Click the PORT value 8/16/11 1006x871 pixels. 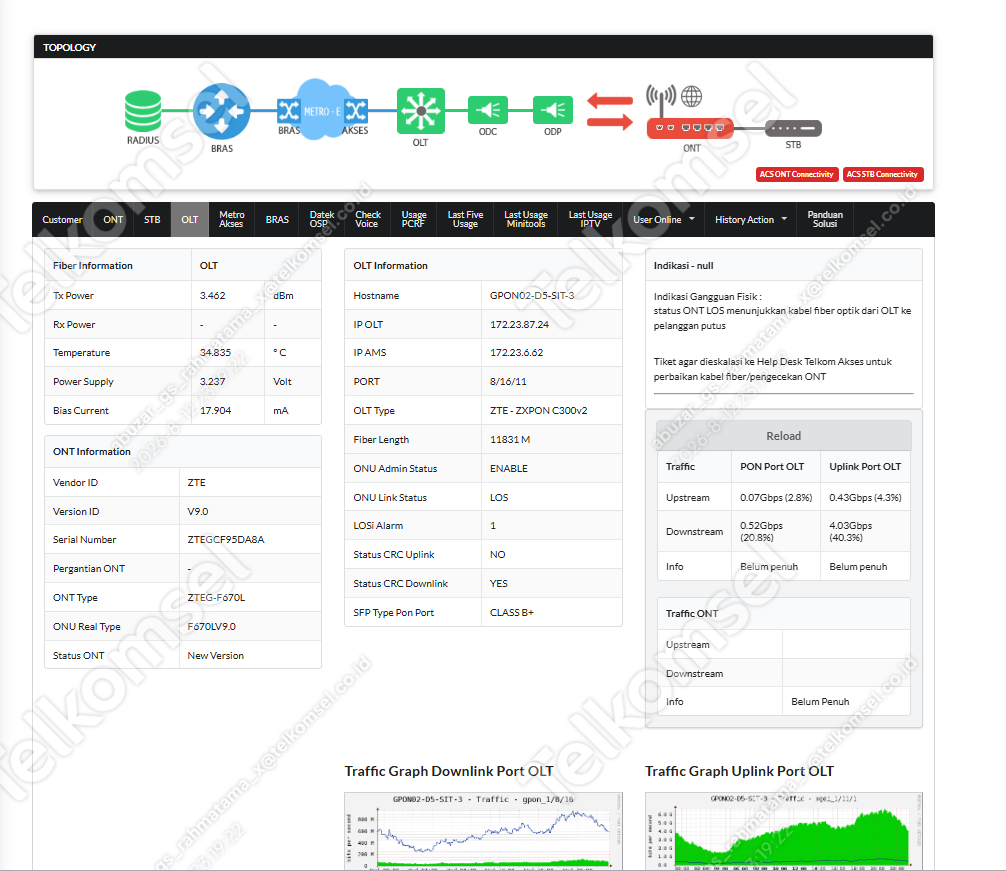pos(508,382)
